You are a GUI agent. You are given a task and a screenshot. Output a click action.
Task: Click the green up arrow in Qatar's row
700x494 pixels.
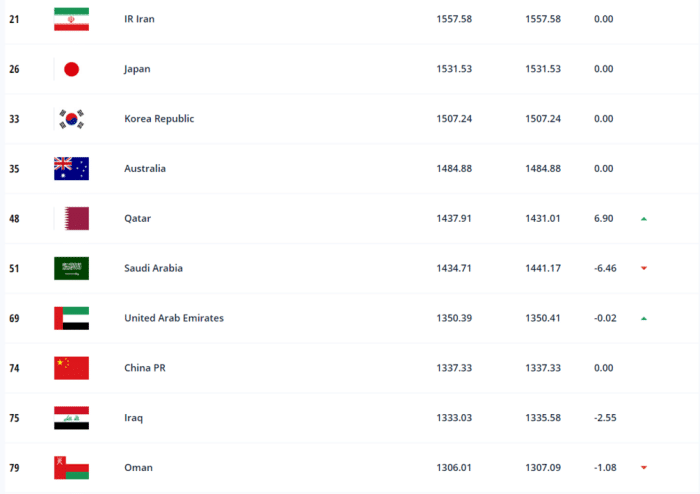[644, 218]
